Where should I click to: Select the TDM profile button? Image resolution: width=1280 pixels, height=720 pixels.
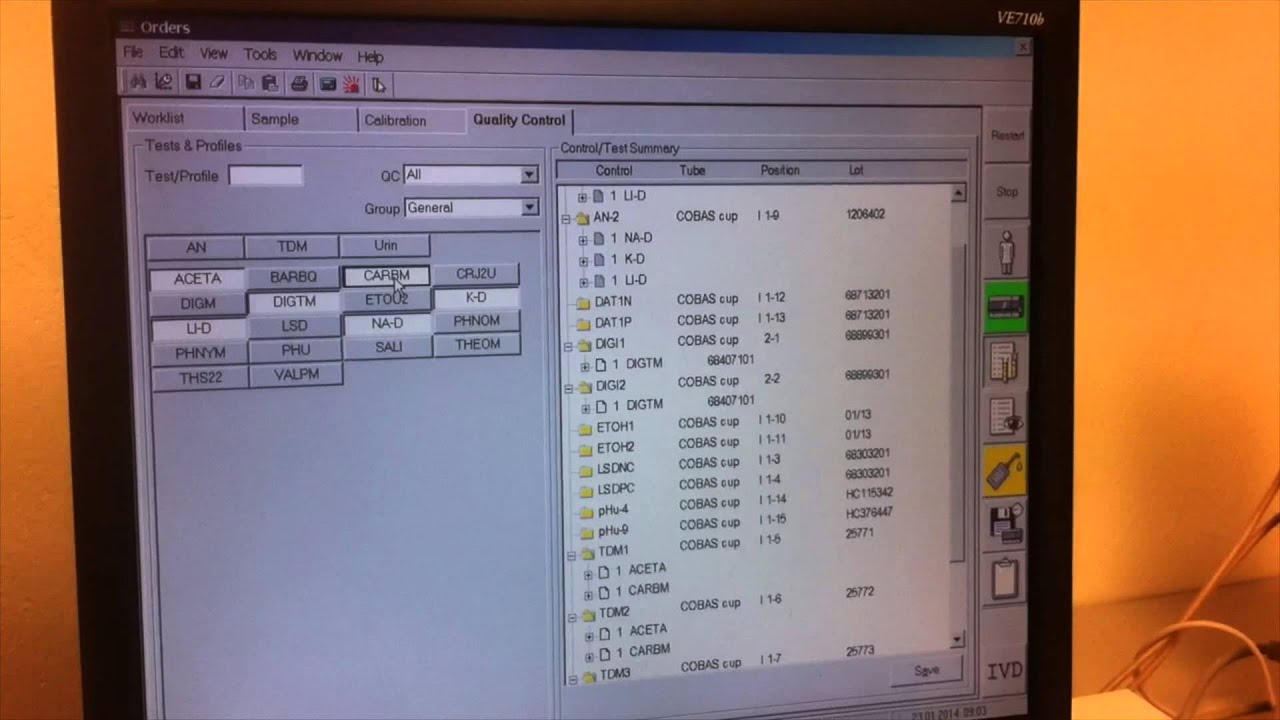coord(292,246)
